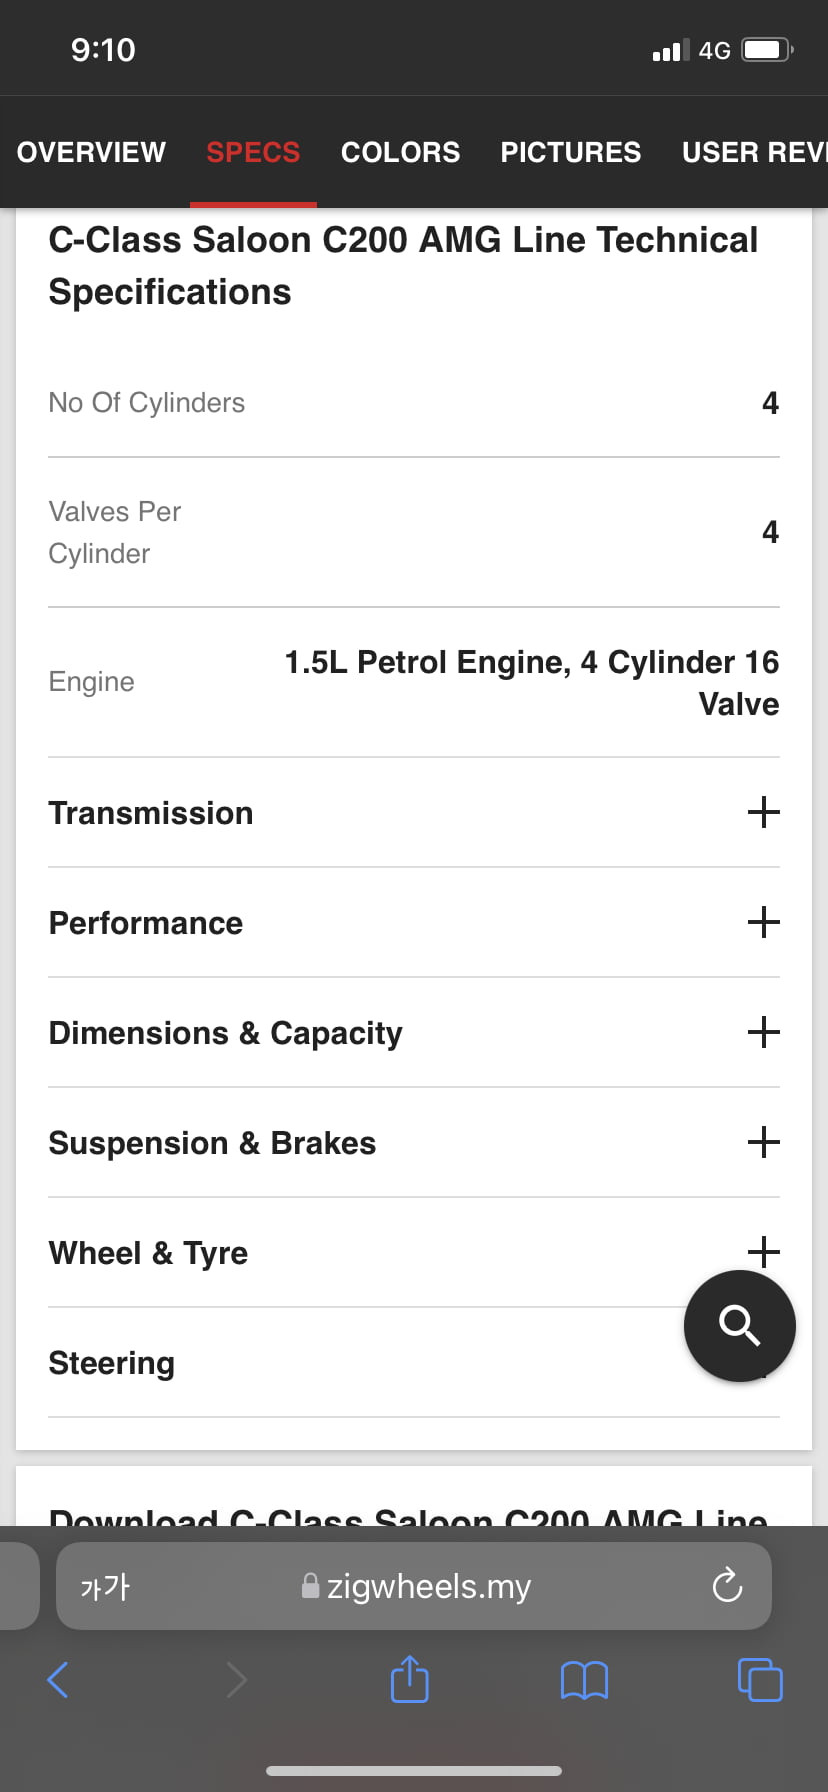Open the User Reviews tab

[x=754, y=152]
